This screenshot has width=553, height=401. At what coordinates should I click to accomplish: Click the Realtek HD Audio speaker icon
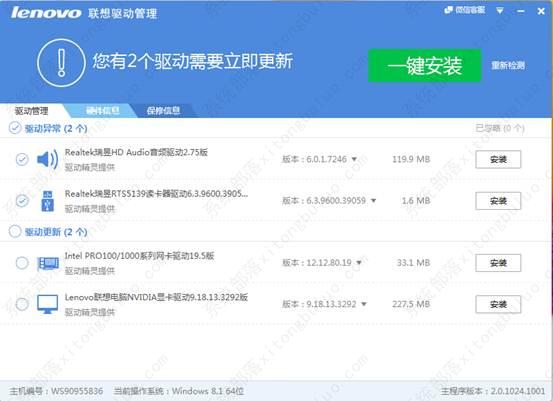point(48,159)
